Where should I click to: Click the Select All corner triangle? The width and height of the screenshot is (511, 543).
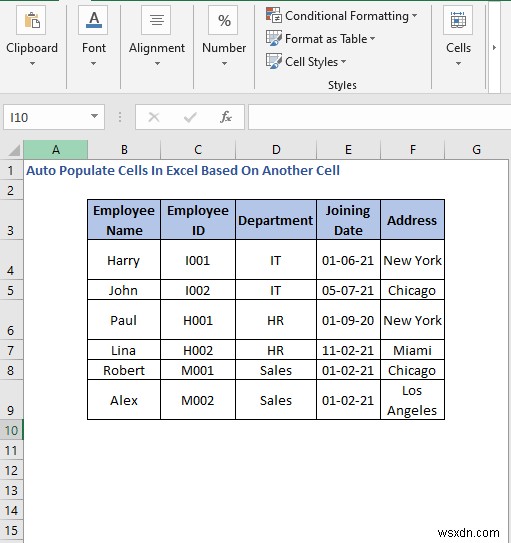tap(14, 150)
